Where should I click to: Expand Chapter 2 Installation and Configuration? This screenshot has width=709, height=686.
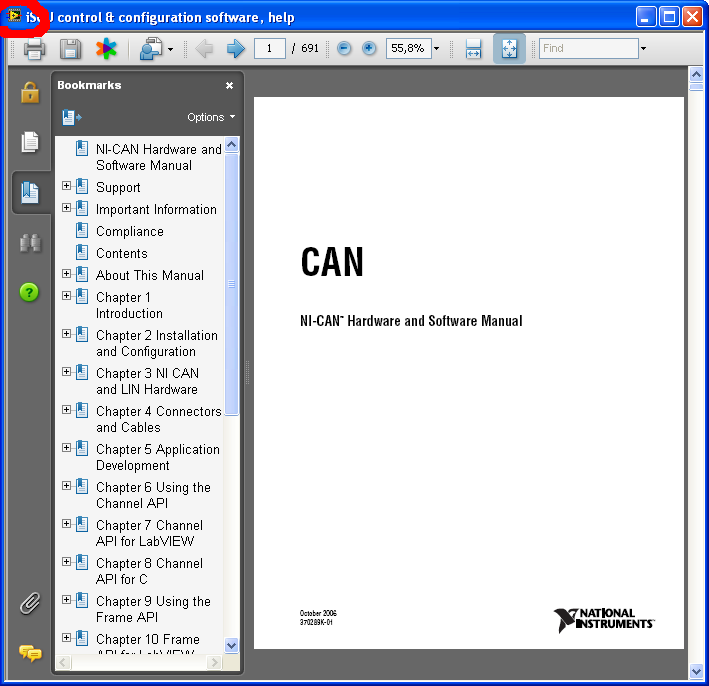[x=66, y=334]
